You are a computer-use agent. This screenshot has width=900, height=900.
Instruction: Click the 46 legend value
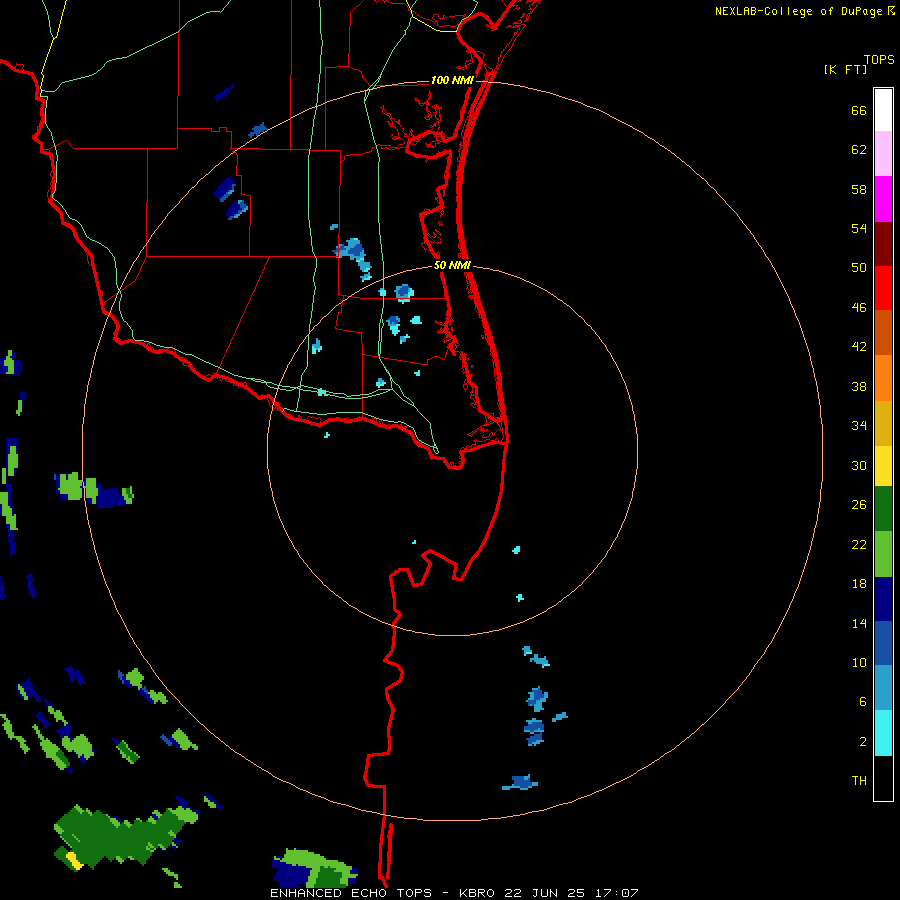coord(859,308)
